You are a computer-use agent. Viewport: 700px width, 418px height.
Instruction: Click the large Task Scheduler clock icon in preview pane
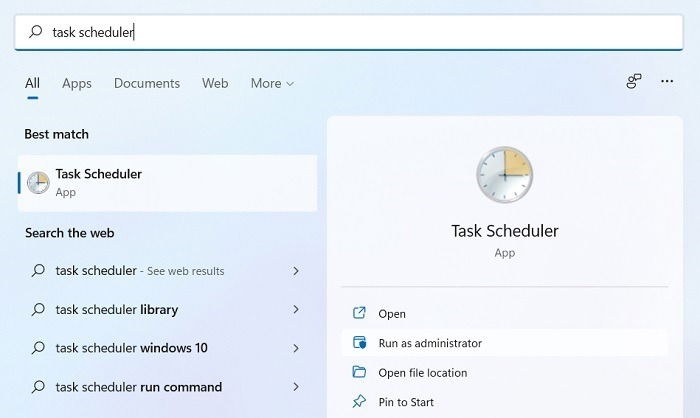coord(504,175)
